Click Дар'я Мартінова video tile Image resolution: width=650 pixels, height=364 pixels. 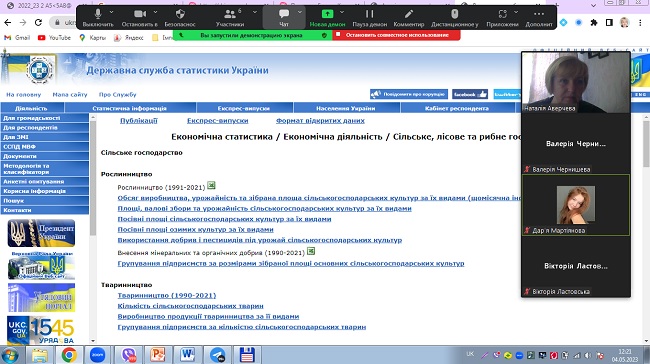576,206
